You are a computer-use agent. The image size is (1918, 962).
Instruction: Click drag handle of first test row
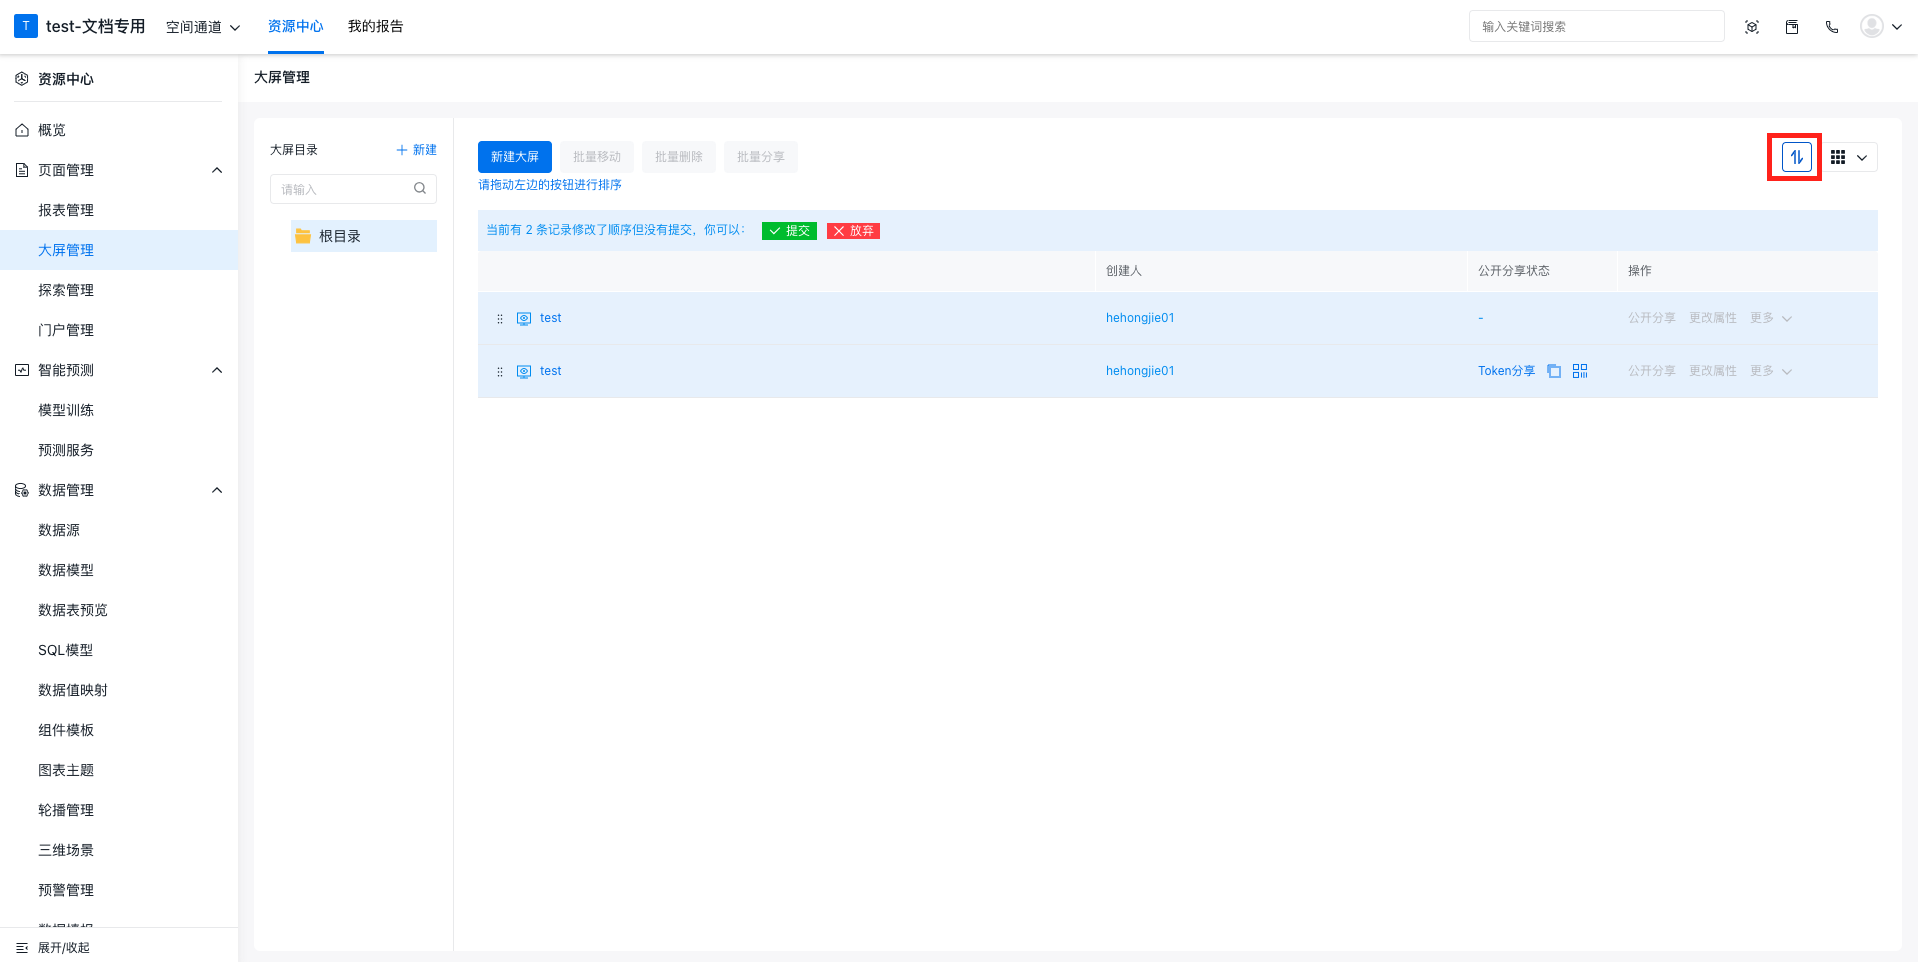pos(500,319)
